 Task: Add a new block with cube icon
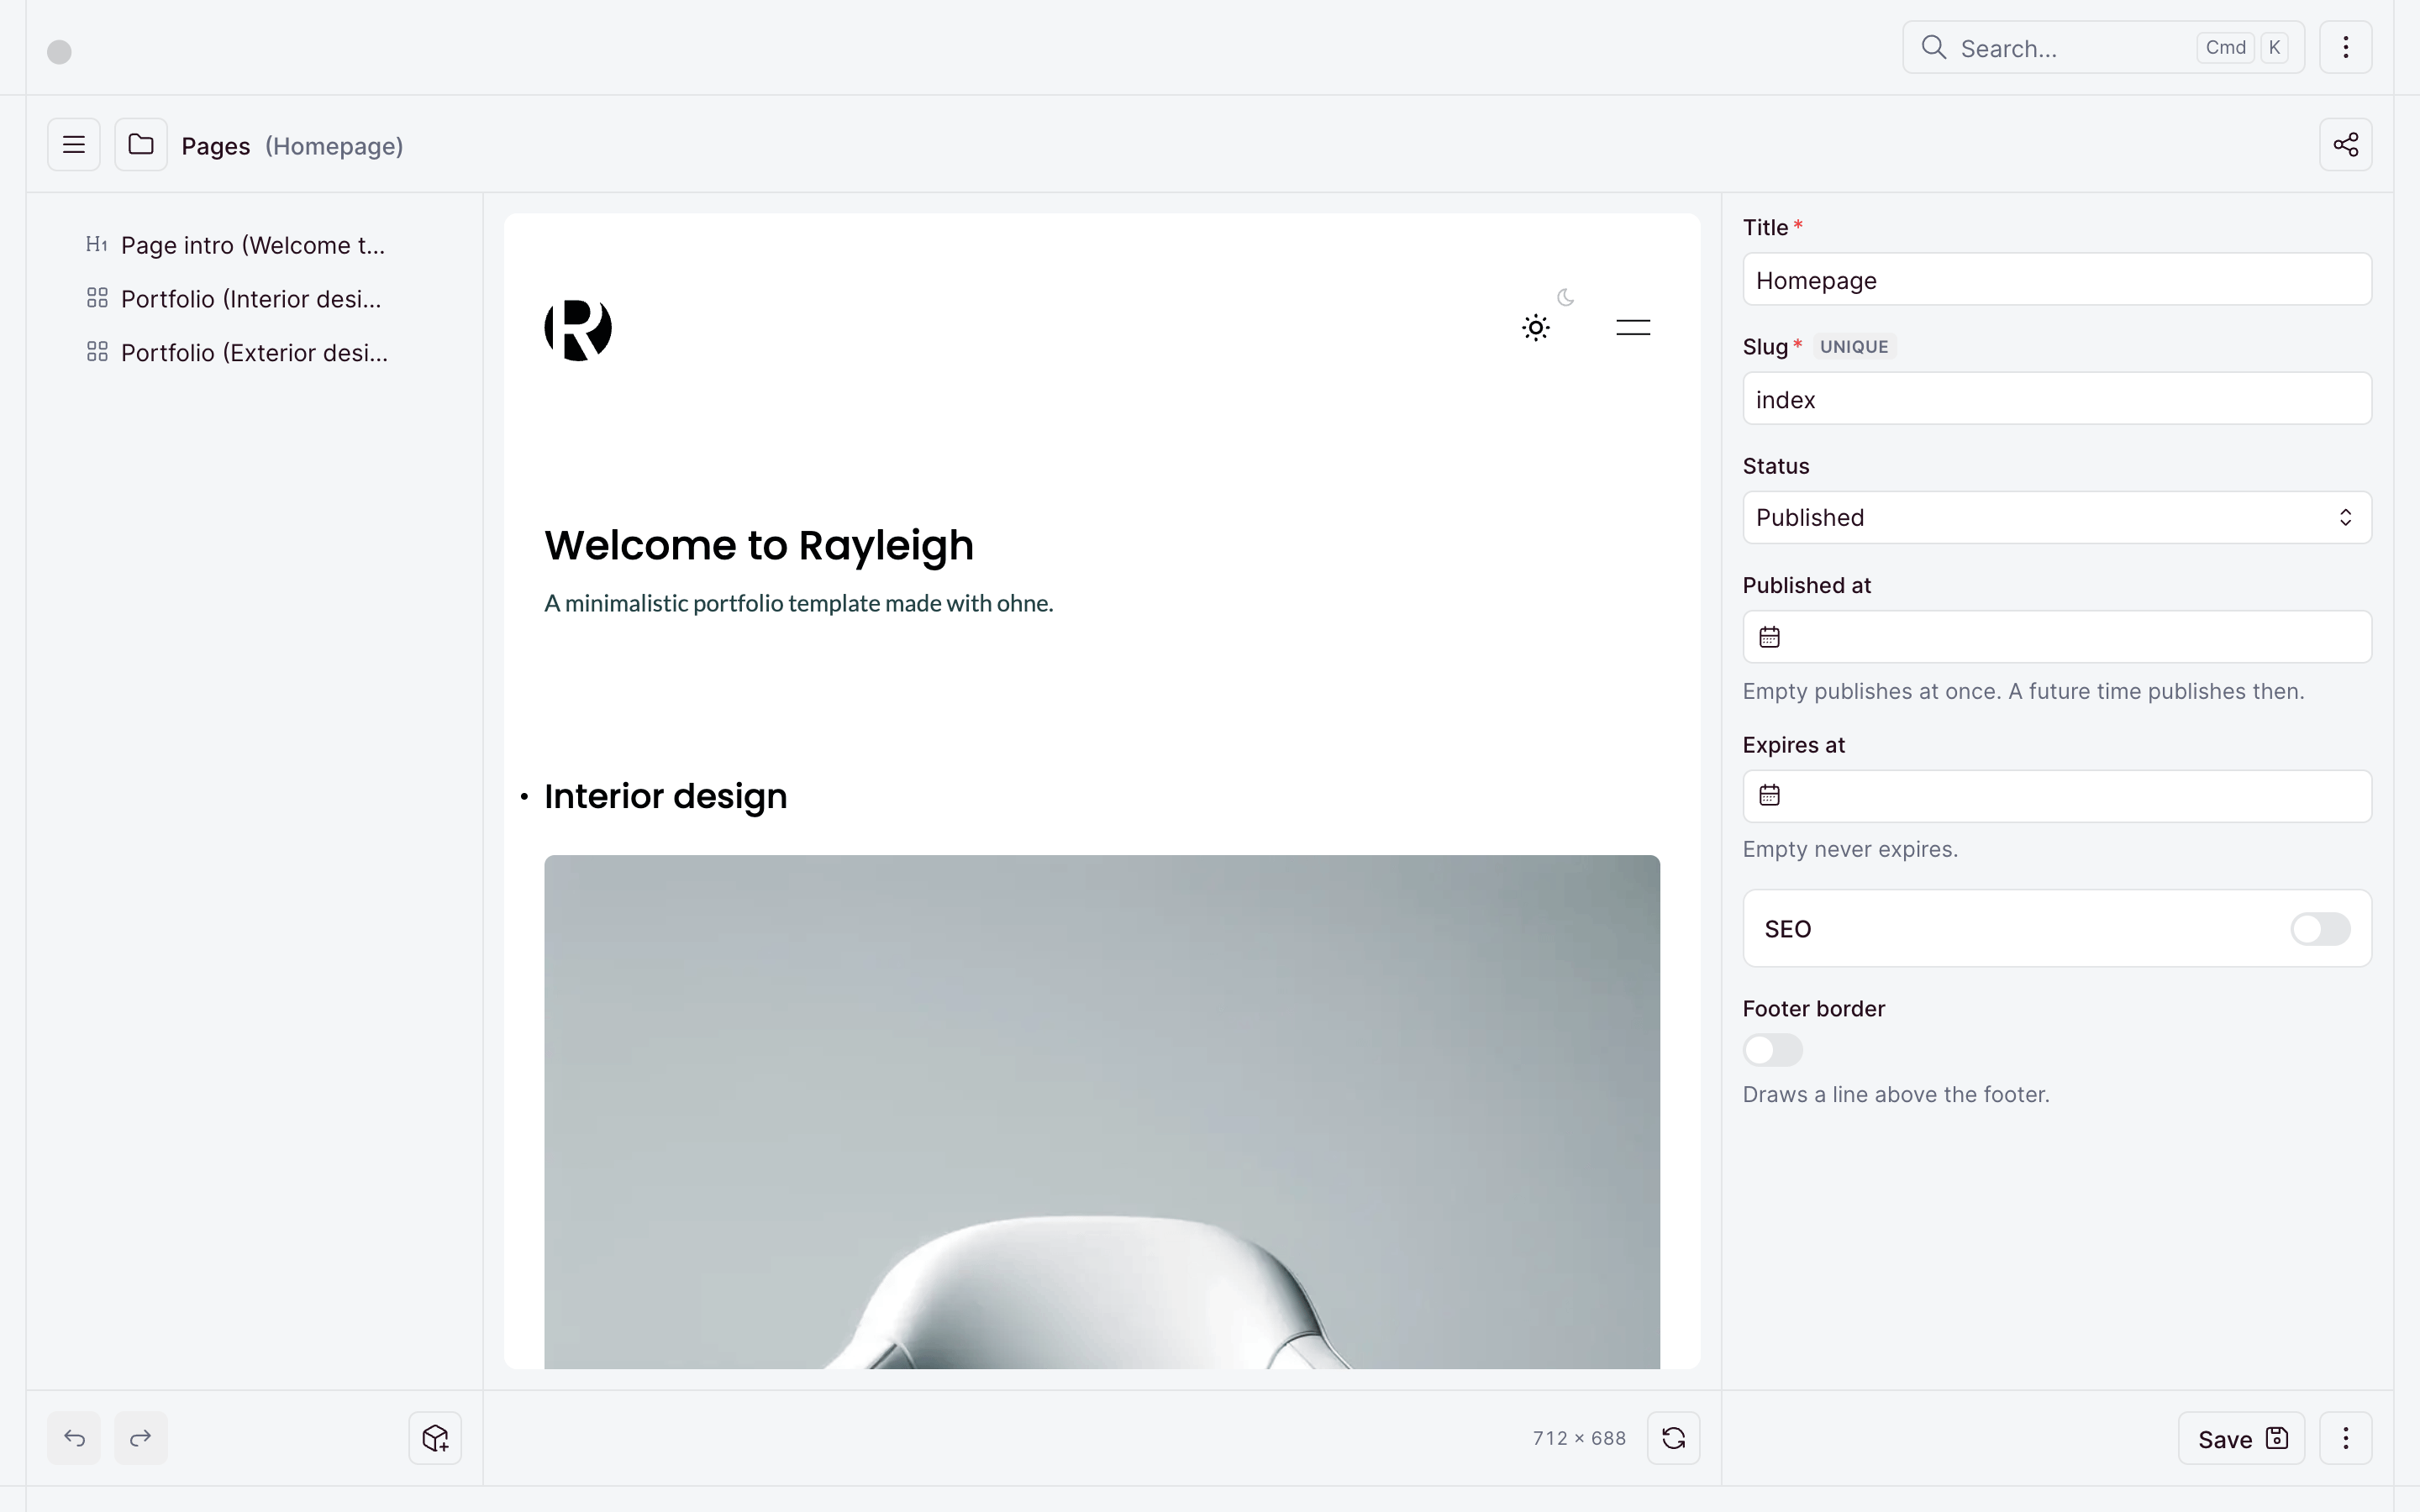pyautogui.click(x=435, y=1438)
